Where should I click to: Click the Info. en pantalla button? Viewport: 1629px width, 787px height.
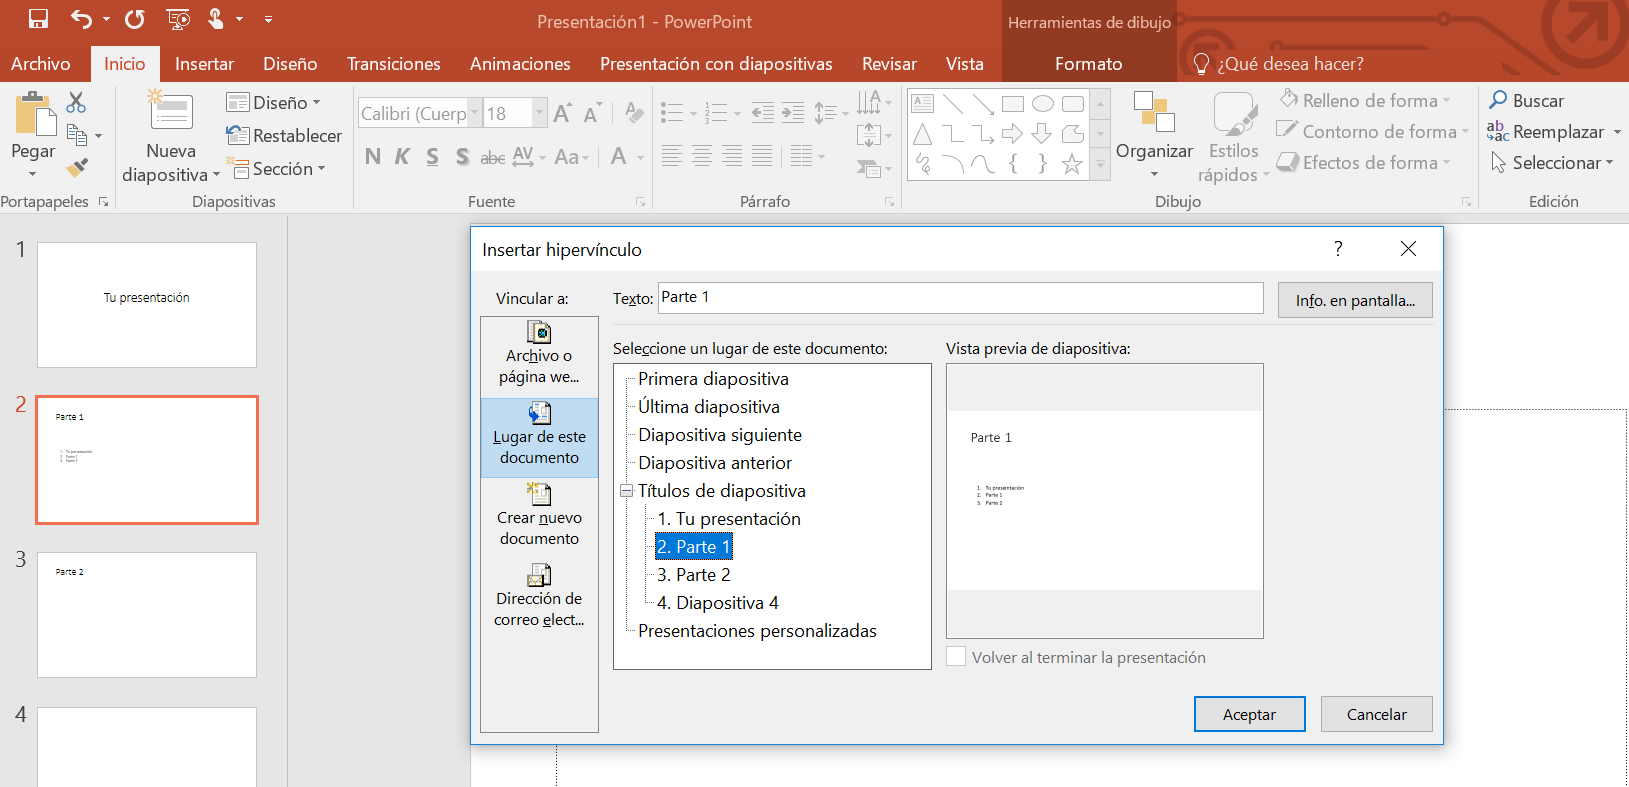(x=1355, y=300)
